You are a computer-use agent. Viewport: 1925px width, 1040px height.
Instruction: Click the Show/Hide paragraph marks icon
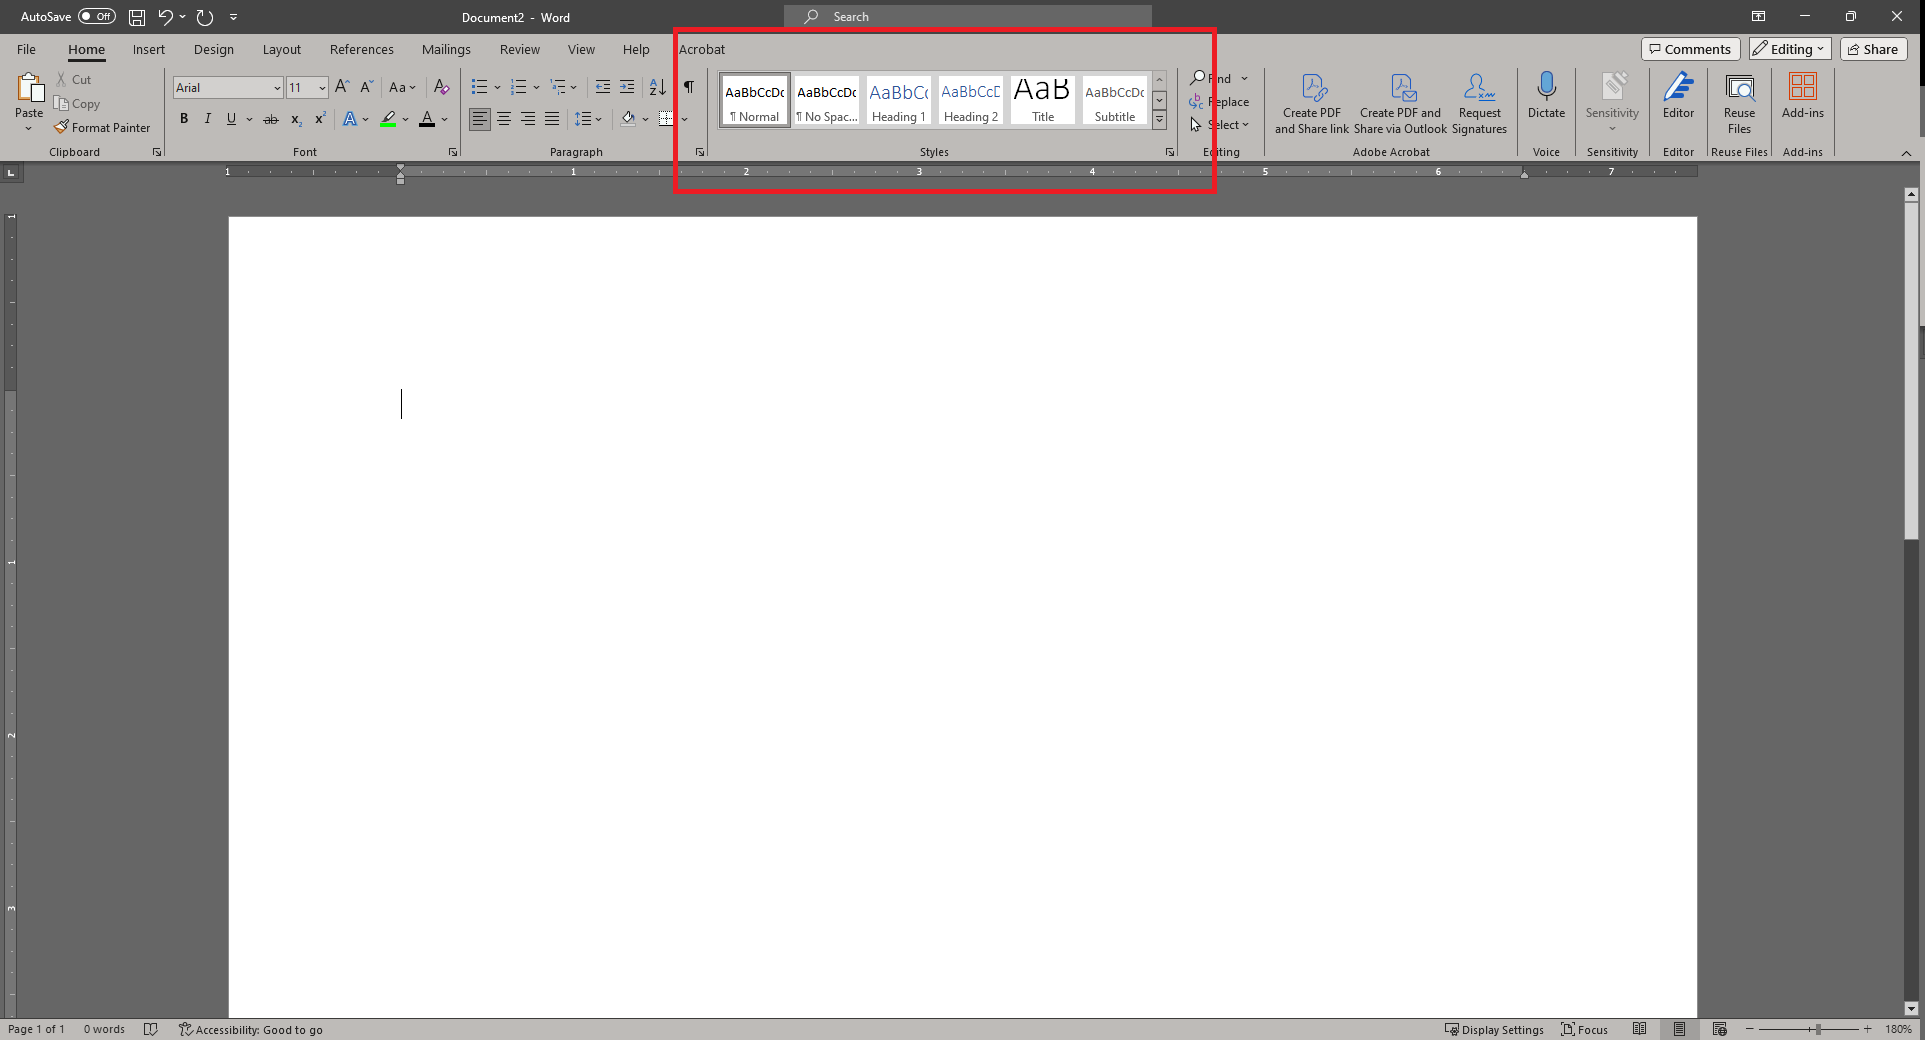click(689, 87)
